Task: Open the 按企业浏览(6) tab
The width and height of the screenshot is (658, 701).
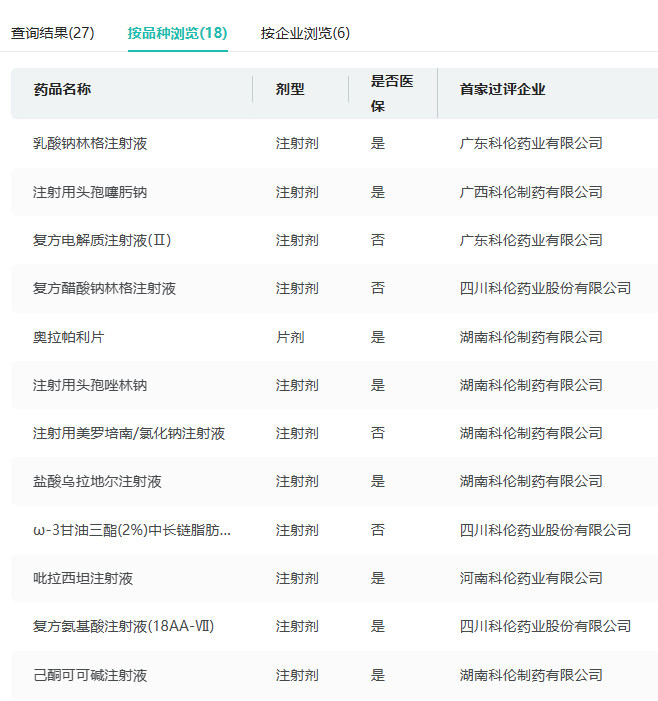Action: pos(305,33)
